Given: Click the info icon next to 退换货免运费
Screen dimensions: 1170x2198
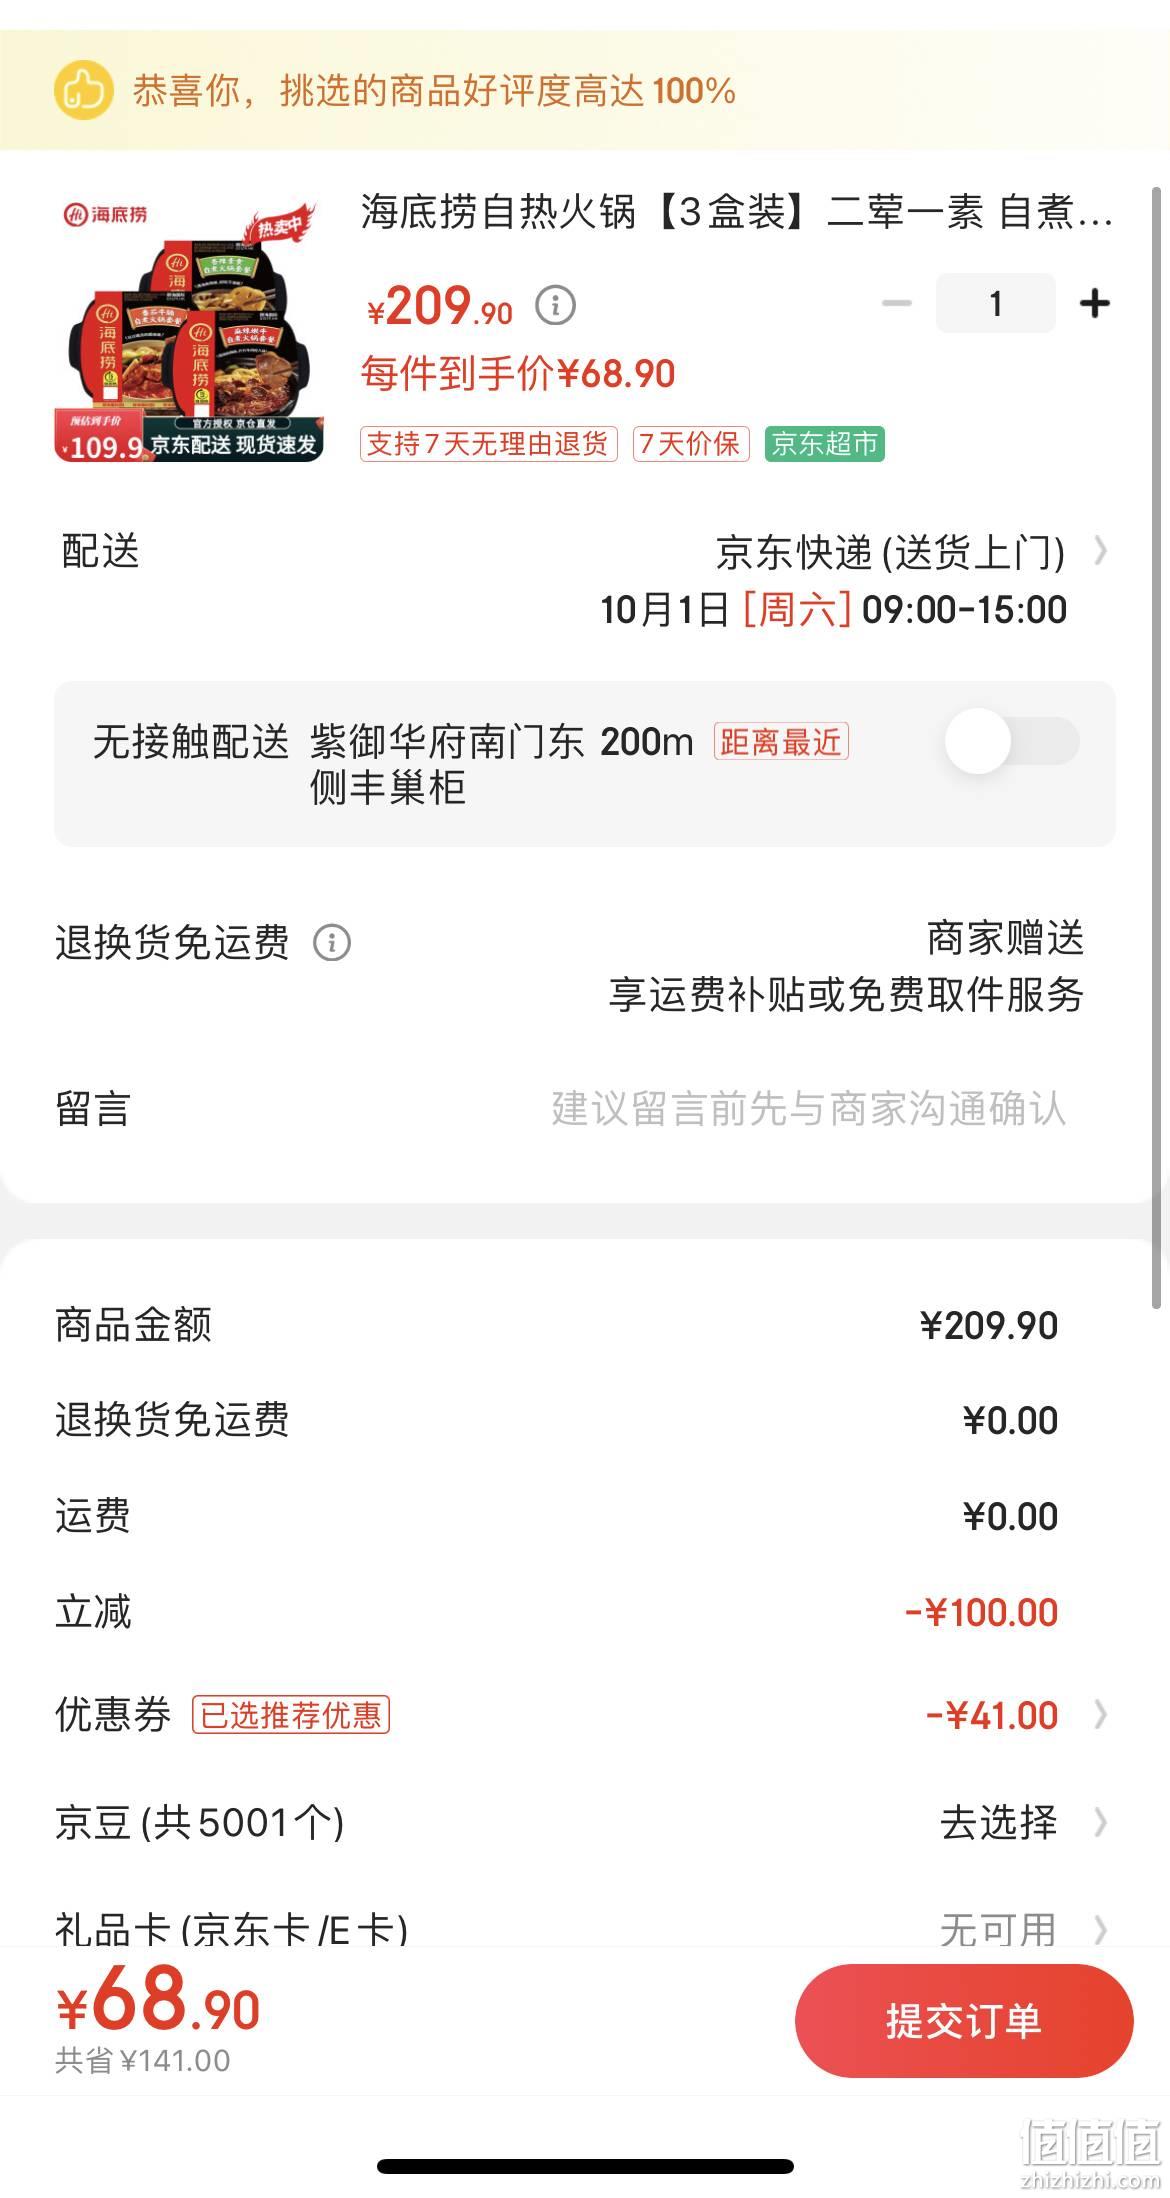Looking at the screenshot, I should [x=332, y=943].
